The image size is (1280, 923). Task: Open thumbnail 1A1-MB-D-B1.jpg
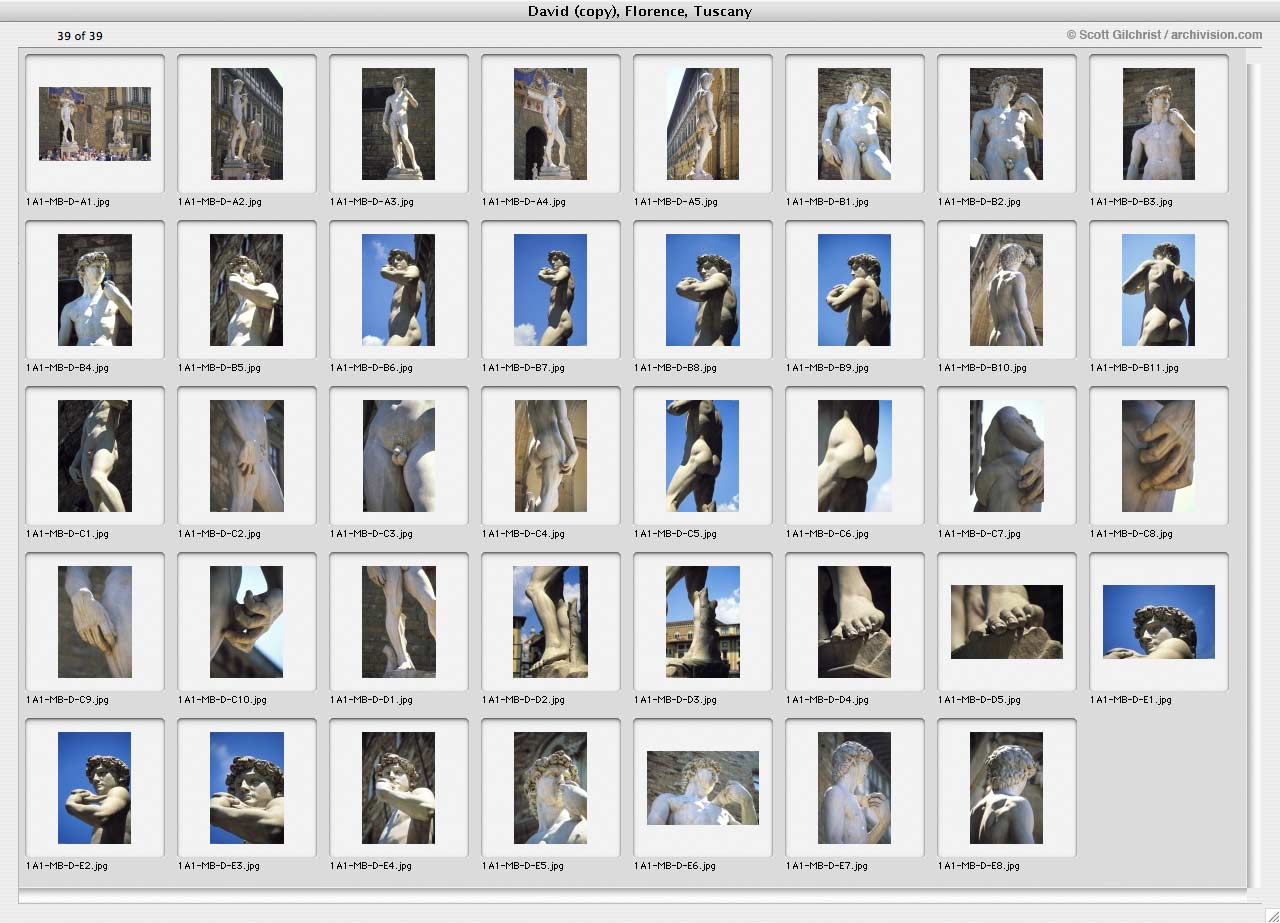855,124
